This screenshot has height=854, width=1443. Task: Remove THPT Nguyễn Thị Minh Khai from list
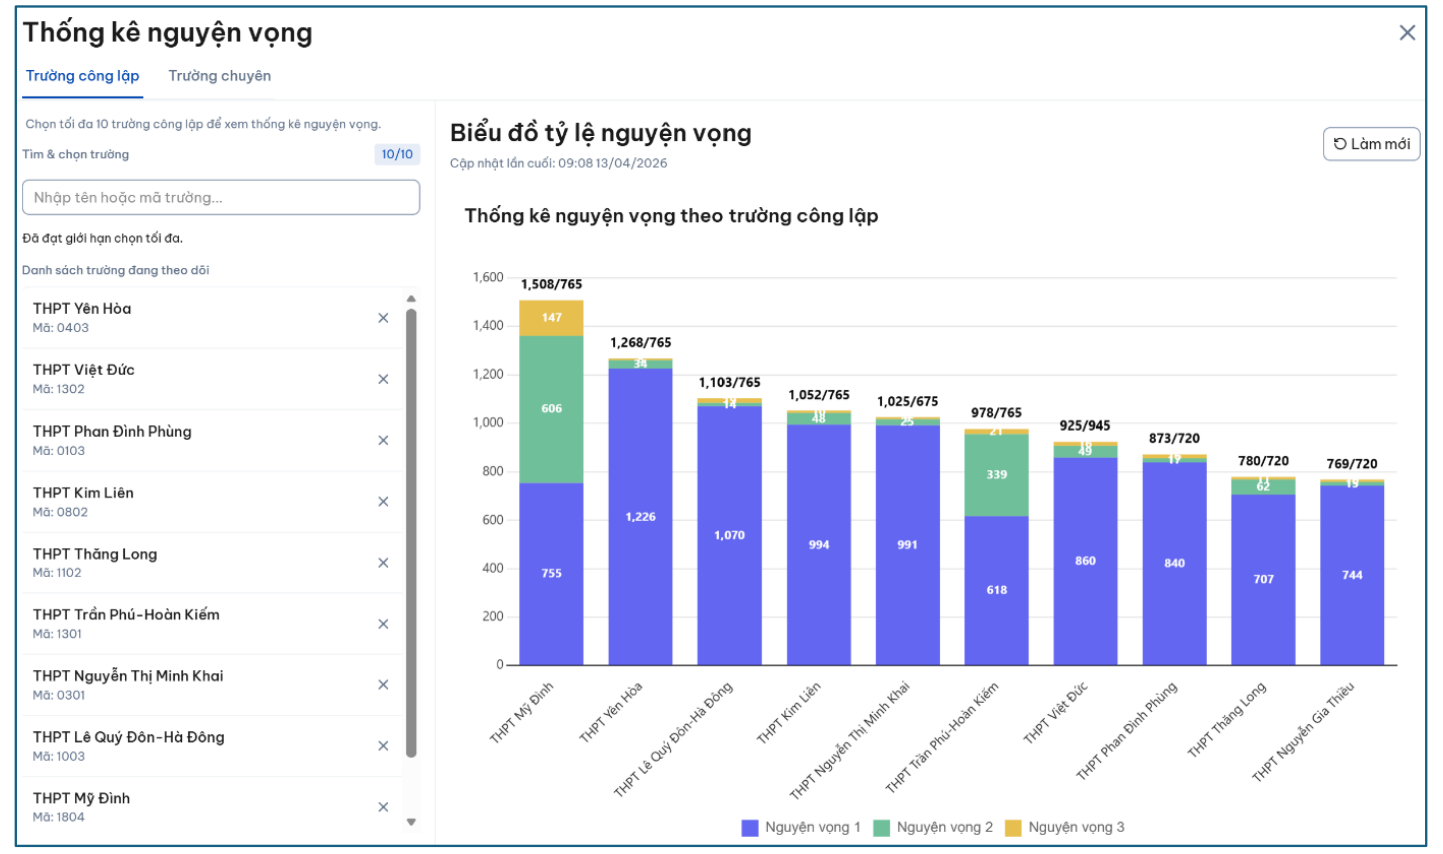383,685
